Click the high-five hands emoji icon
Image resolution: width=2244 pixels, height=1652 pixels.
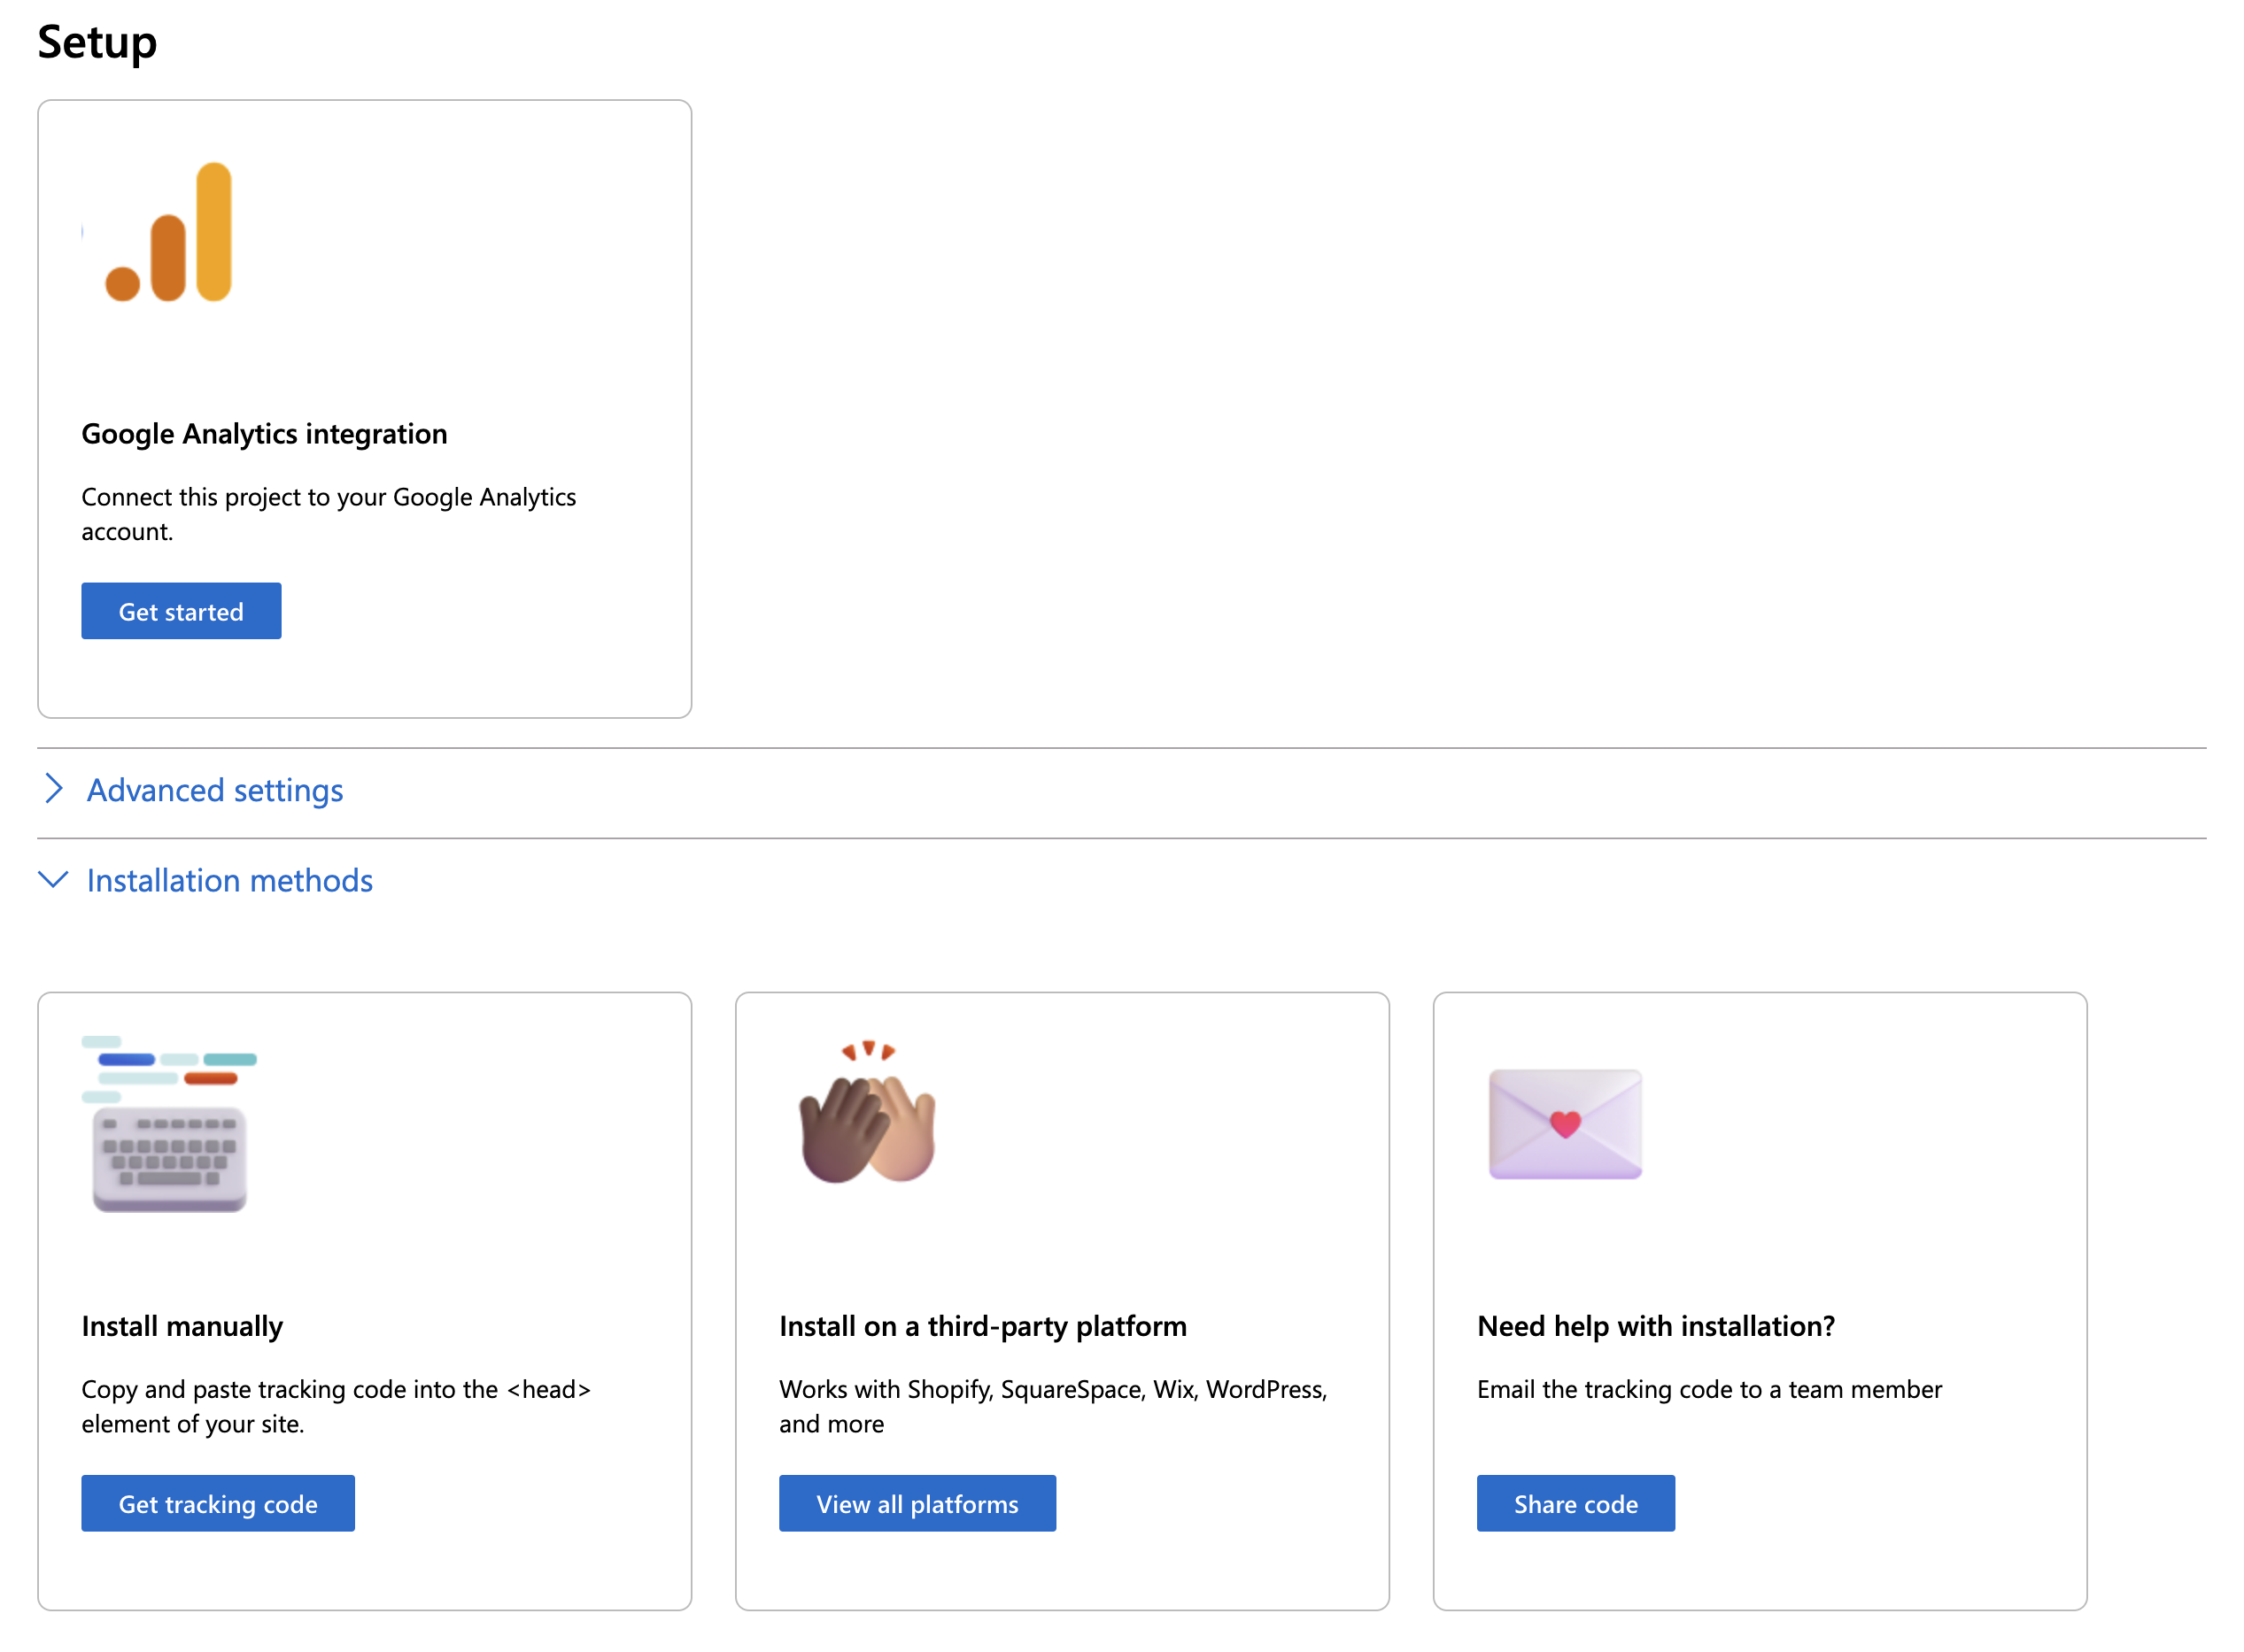[867, 1114]
